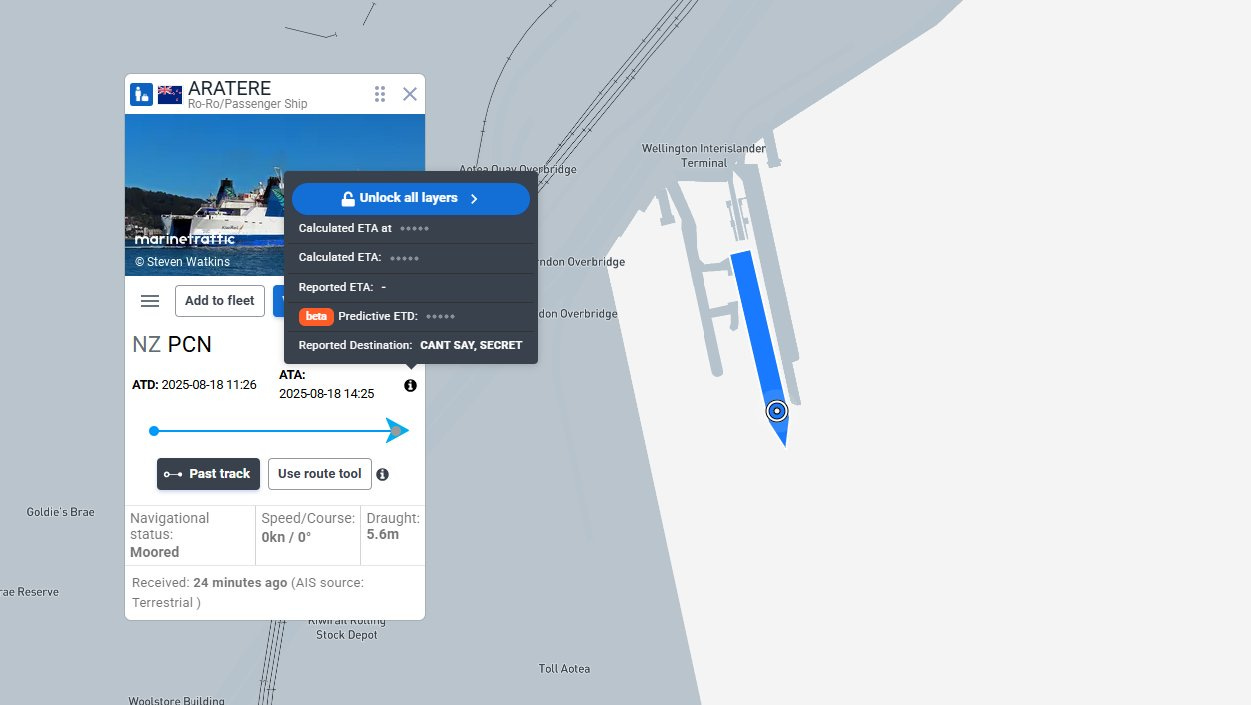Click the chevron on Unlock all layers

point(474,199)
